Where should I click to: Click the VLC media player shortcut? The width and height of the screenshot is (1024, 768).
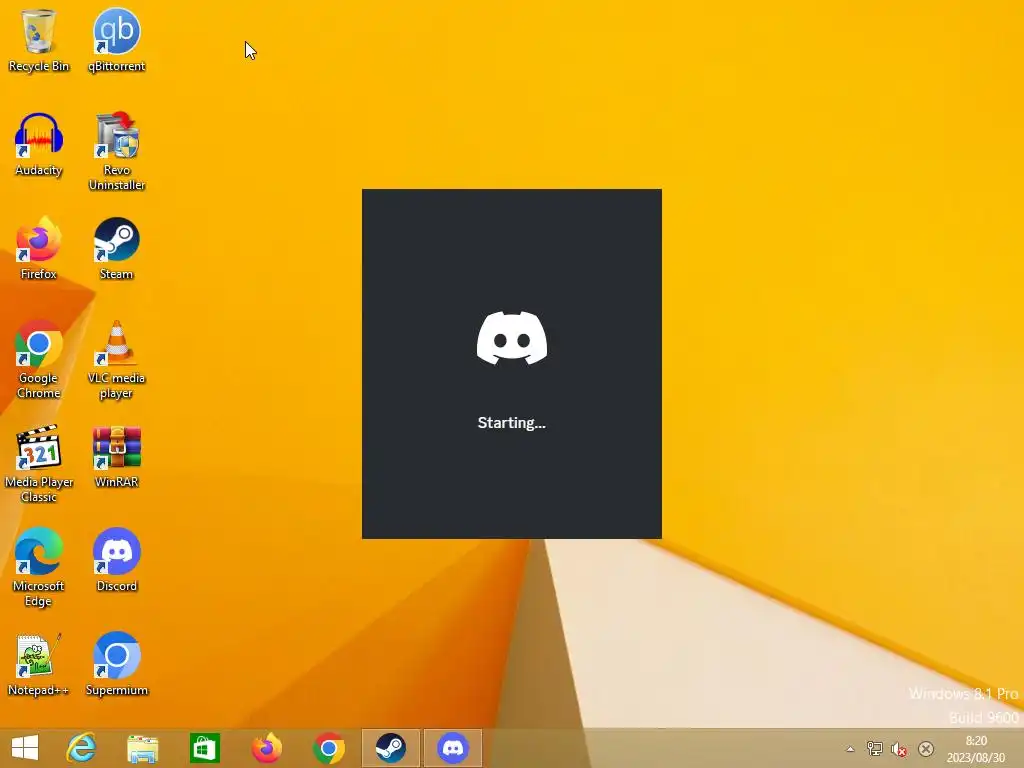pyautogui.click(x=116, y=359)
